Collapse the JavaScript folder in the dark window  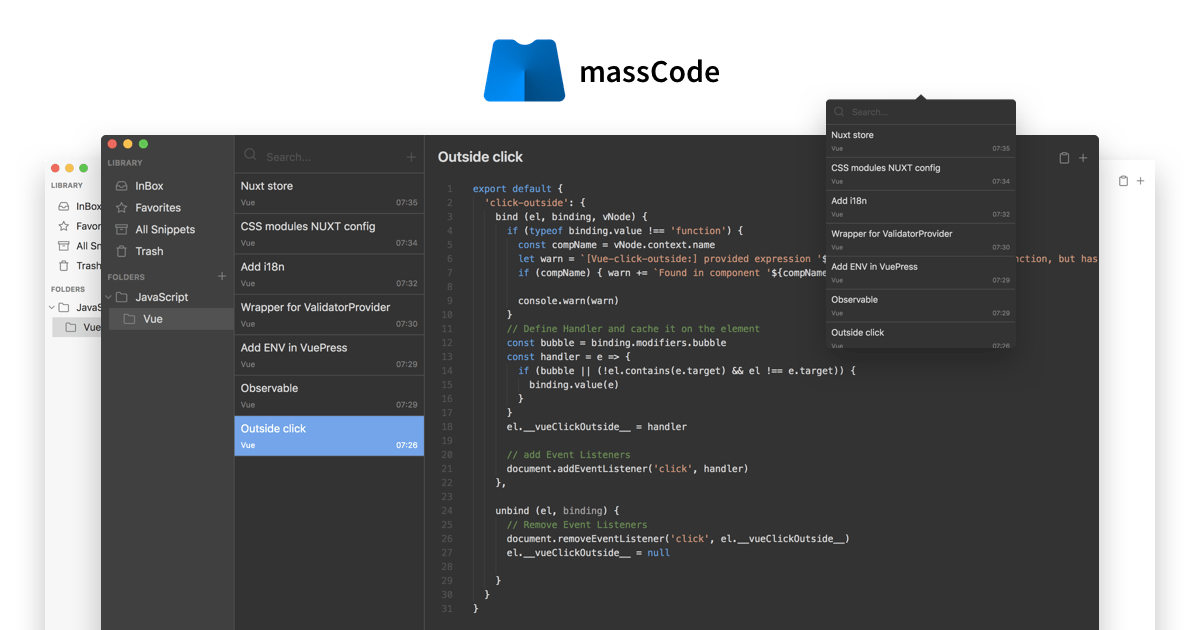pos(107,297)
